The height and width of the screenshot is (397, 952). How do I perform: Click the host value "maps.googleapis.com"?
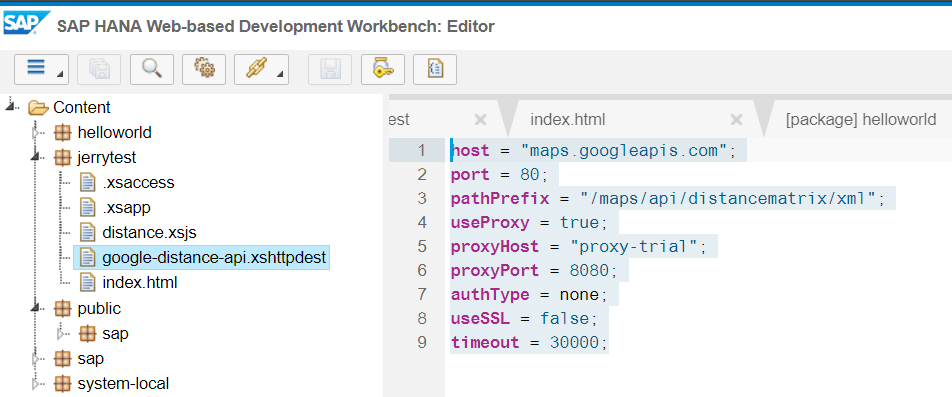tap(624, 151)
